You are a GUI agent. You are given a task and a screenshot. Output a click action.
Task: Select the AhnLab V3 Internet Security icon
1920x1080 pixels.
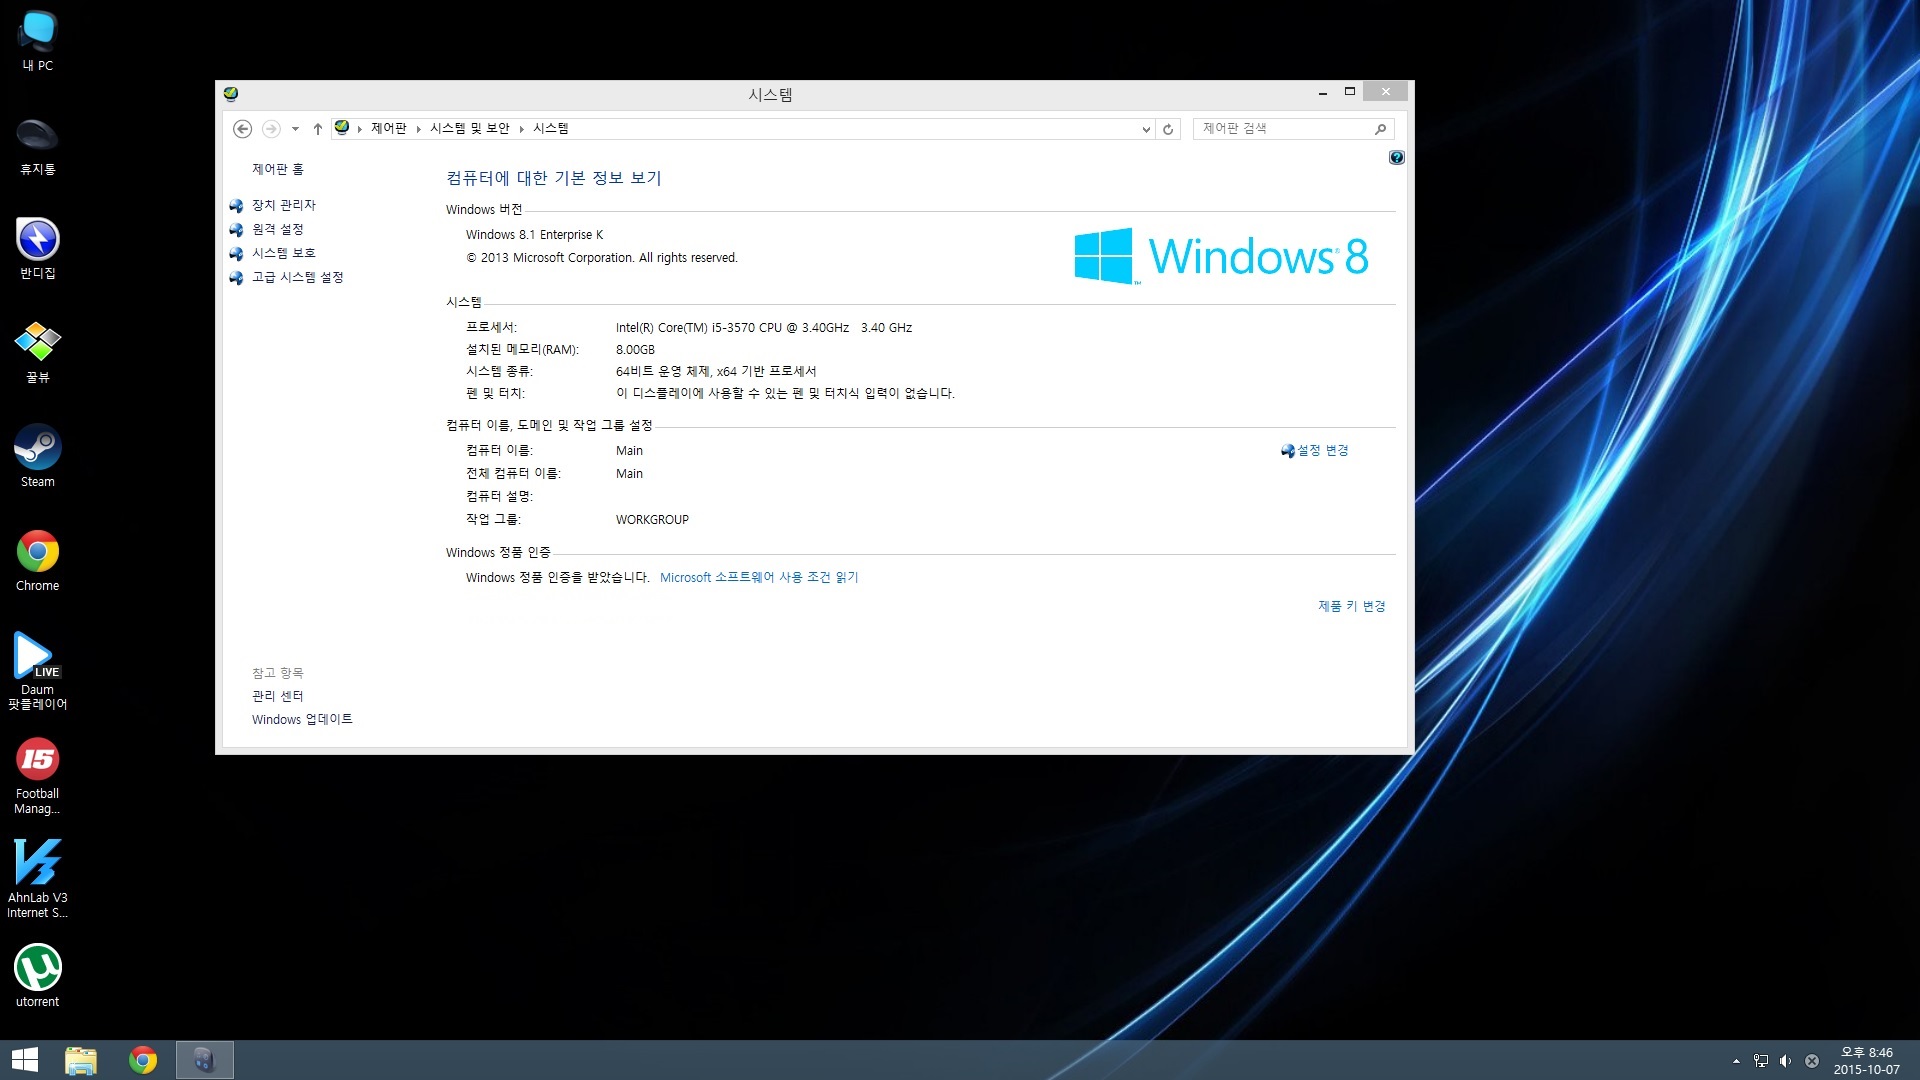click(38, 879)
